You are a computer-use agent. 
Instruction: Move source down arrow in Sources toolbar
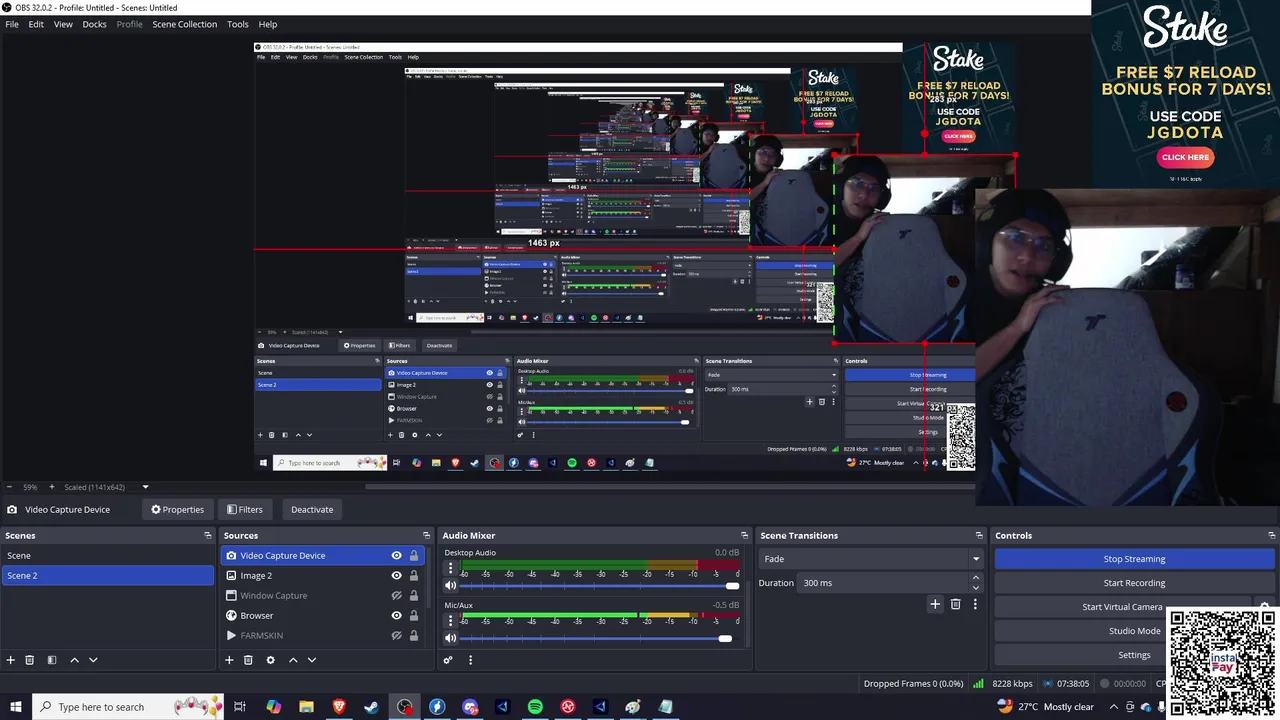click(312, 660)
